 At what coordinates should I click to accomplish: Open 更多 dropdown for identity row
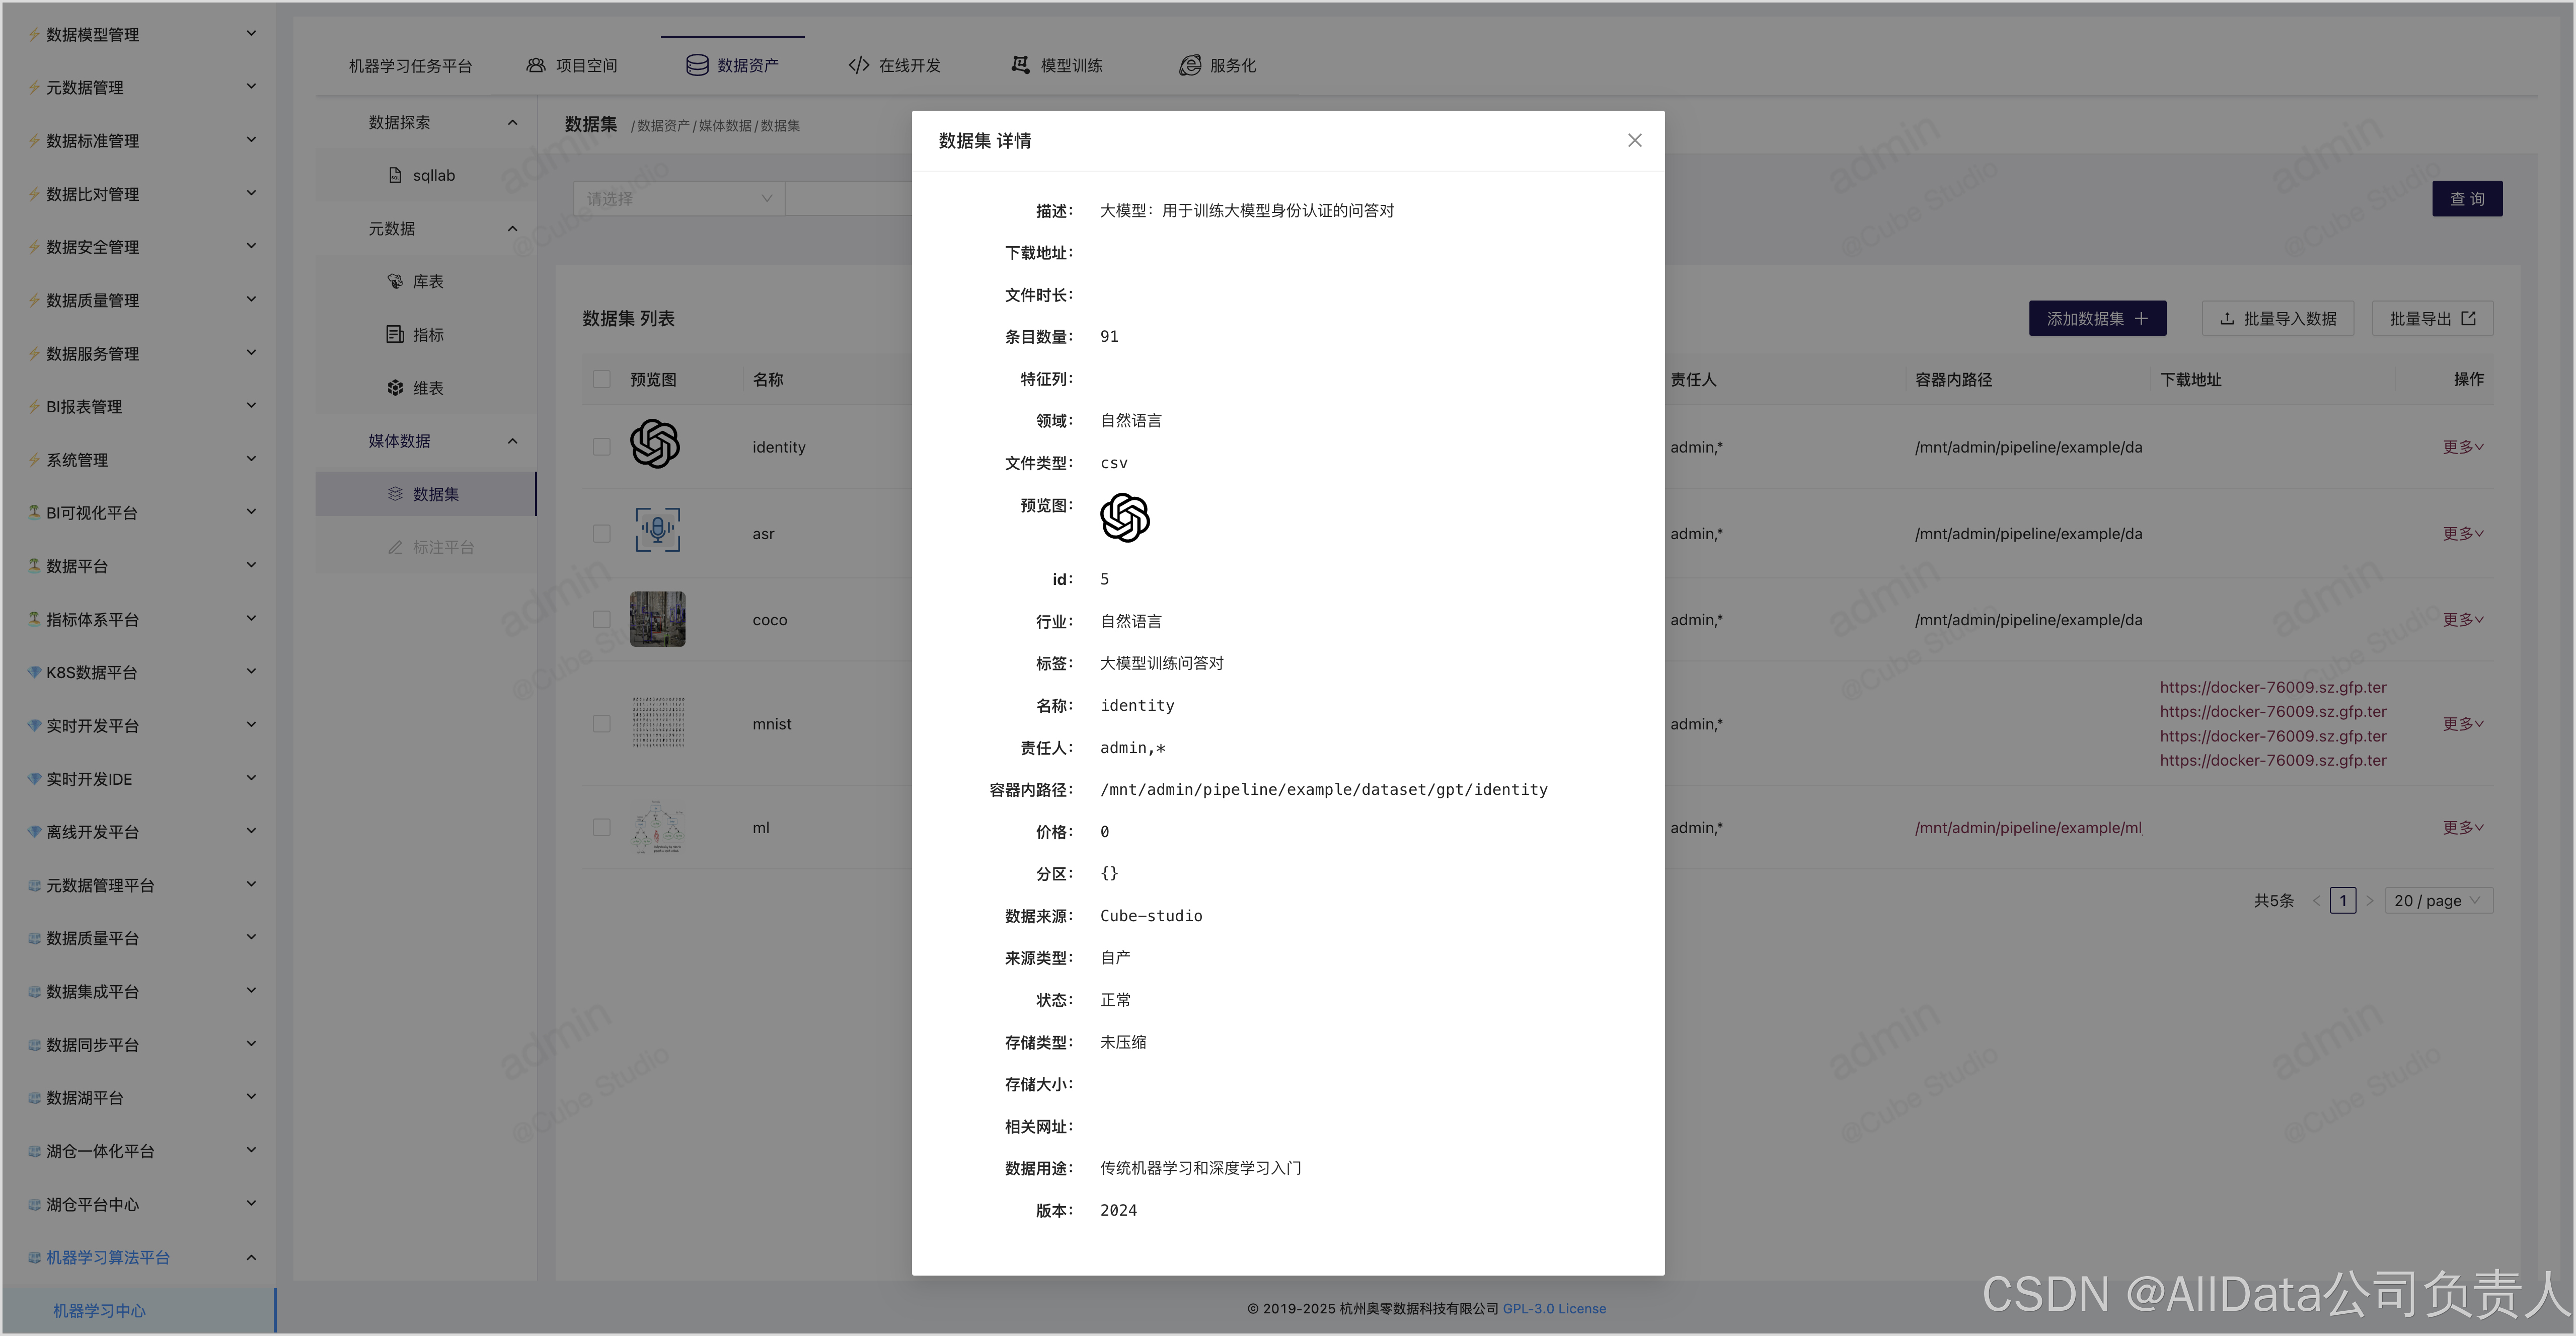2463,447
